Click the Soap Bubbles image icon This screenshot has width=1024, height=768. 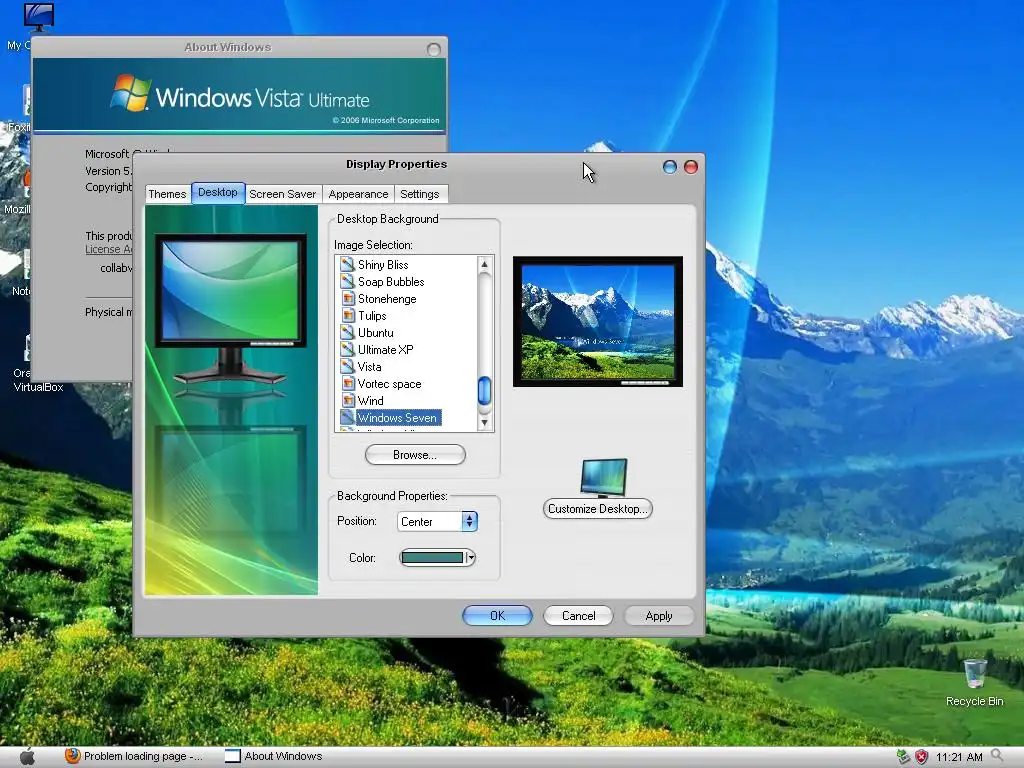(x=347, y=281)
